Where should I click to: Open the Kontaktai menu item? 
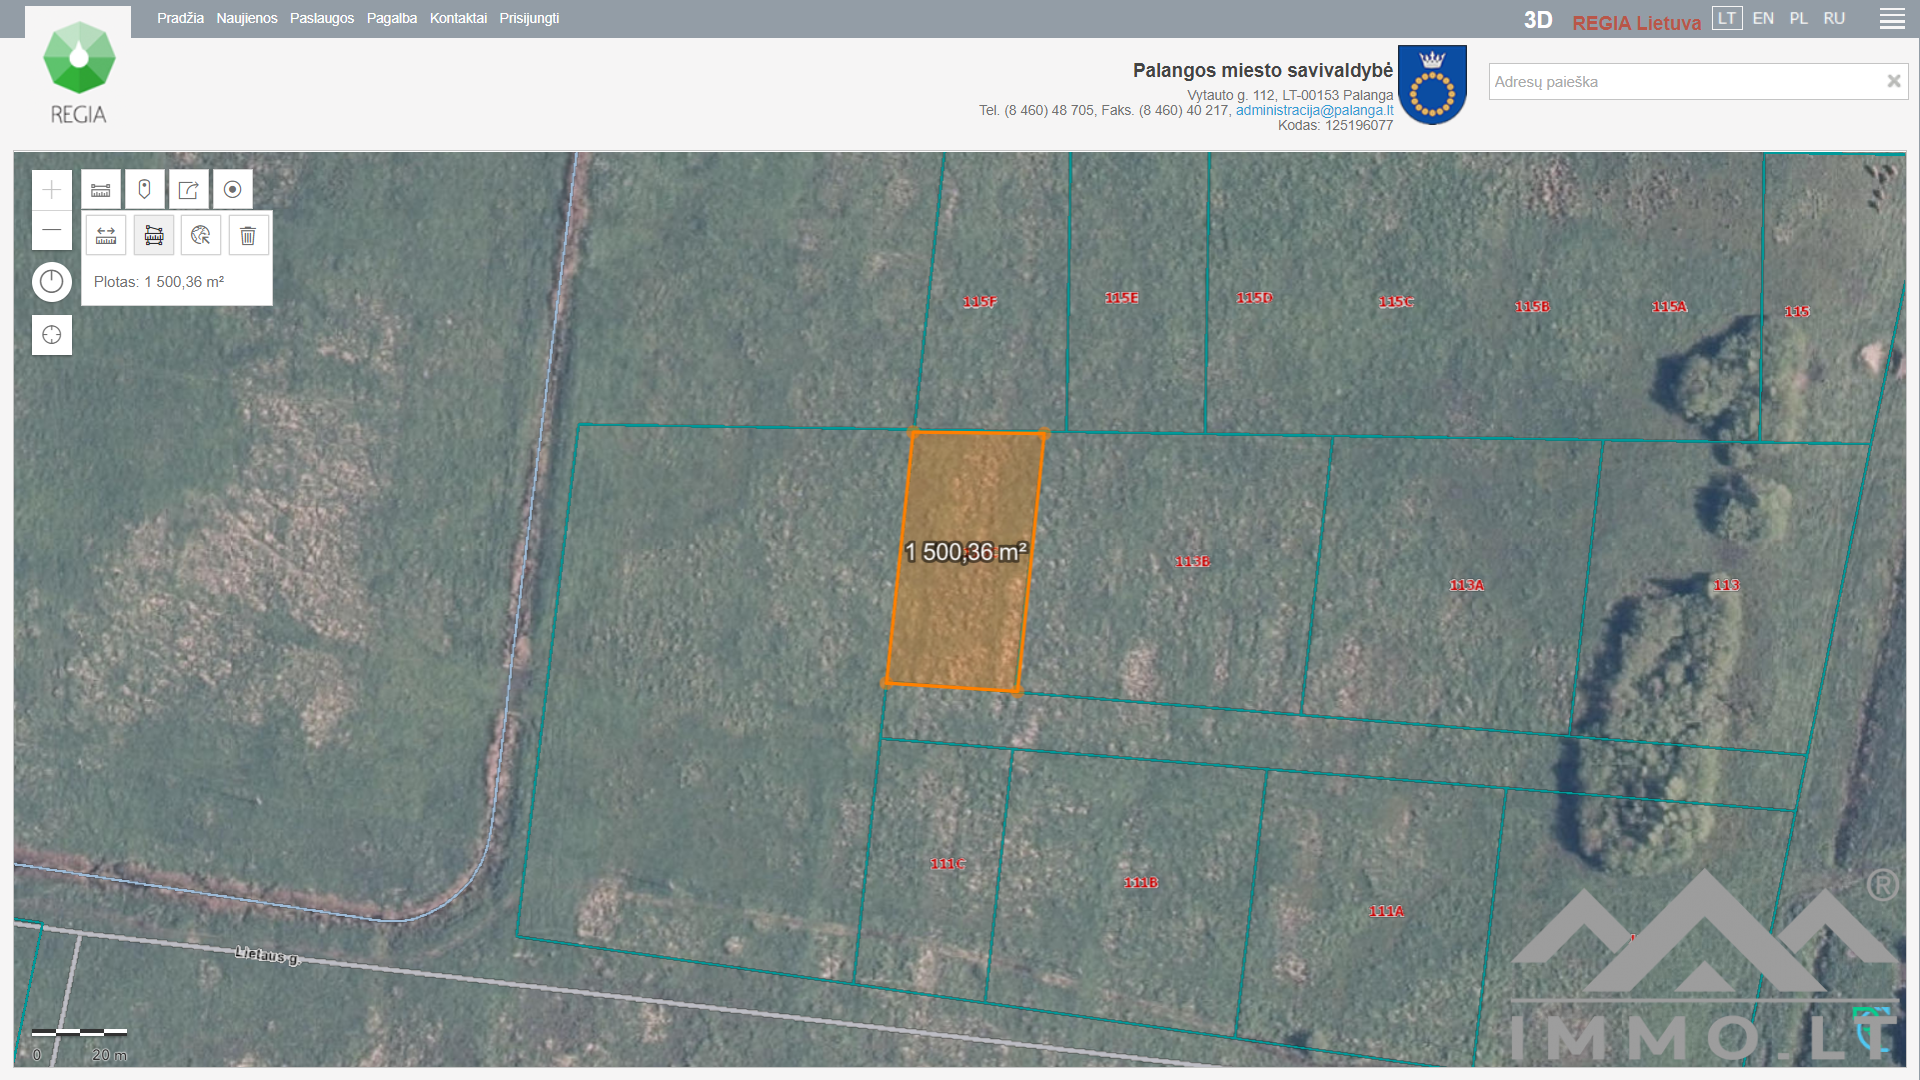tap(458, 18)
